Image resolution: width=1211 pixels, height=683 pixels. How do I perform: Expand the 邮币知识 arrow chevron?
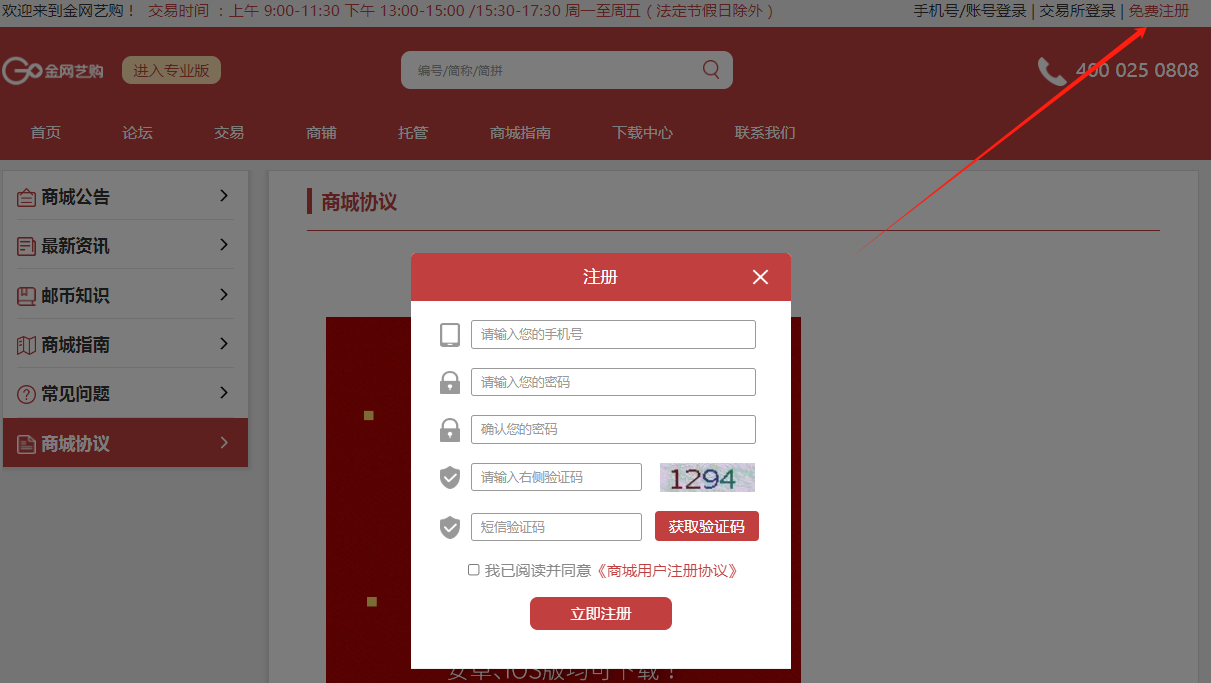(224, 295)
